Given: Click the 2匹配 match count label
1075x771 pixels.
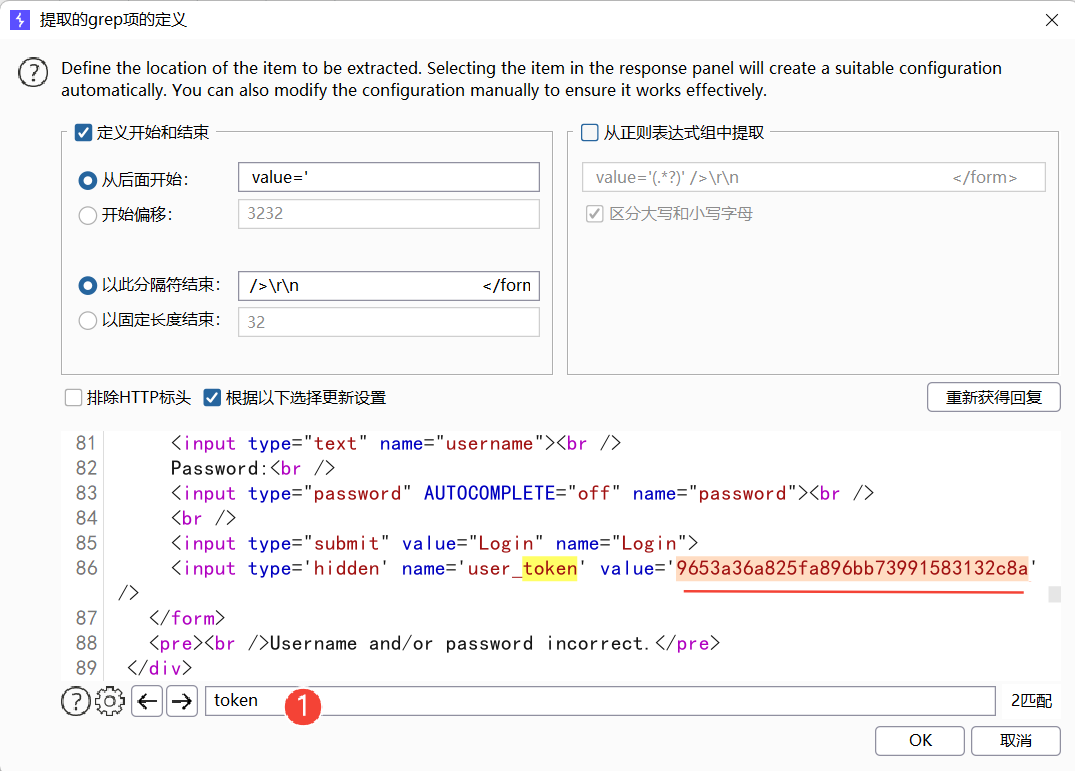Looking at the screenshot, I should tap(1031, 701).
